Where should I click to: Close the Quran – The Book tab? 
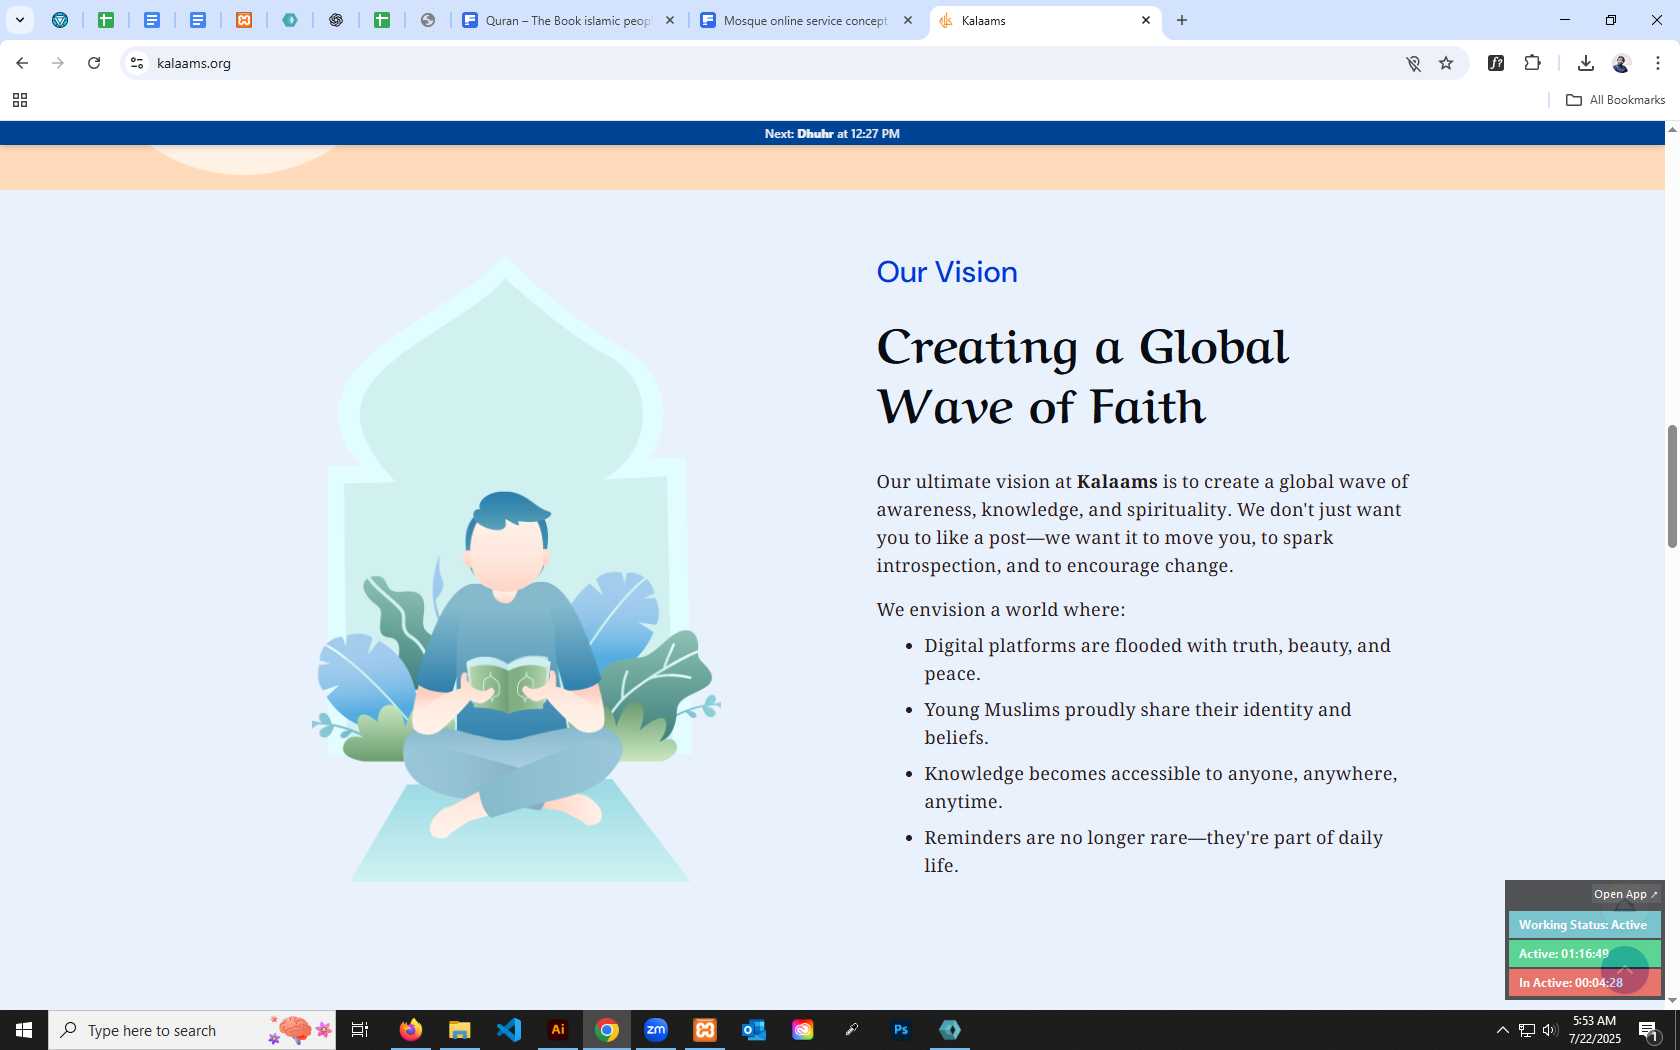(x=670, y=20)
